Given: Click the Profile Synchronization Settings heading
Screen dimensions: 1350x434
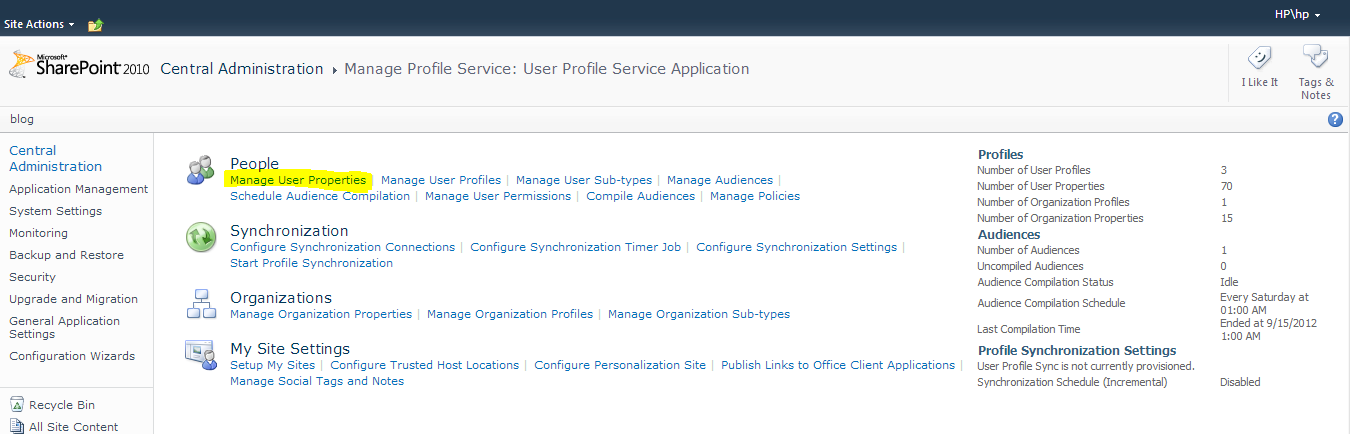Looking at the screenshot, I should pos(1077,350).
